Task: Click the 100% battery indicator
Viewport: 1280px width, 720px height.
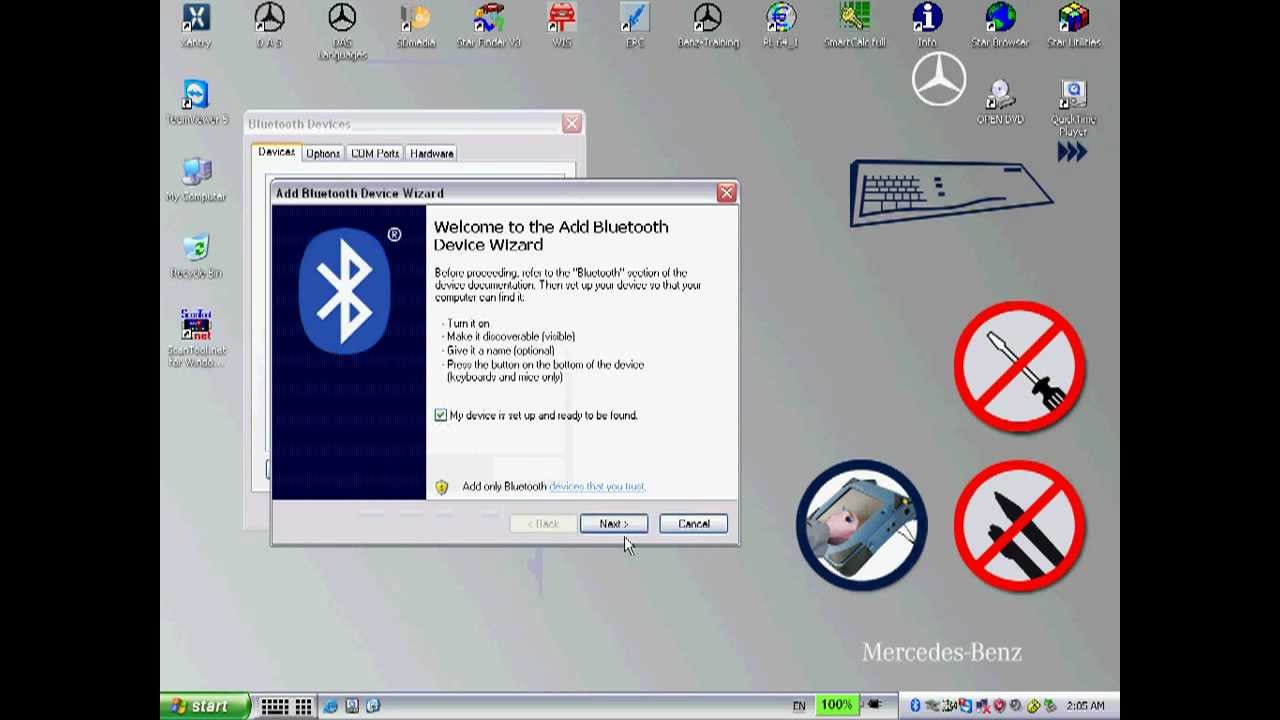Action: [837, 706]
